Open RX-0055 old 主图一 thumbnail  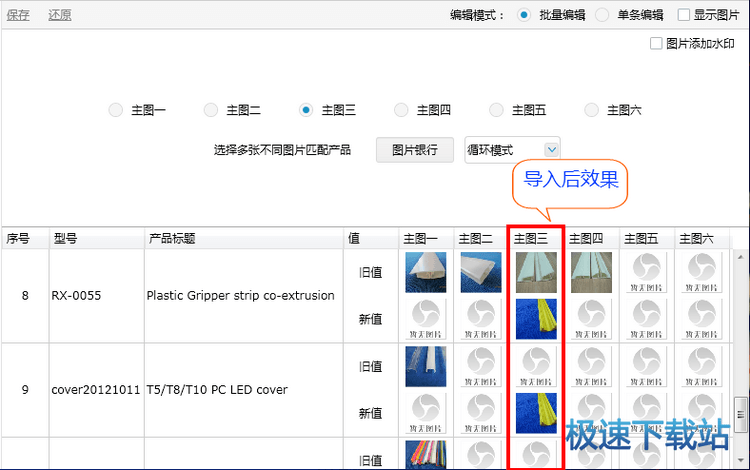(426, 273)
